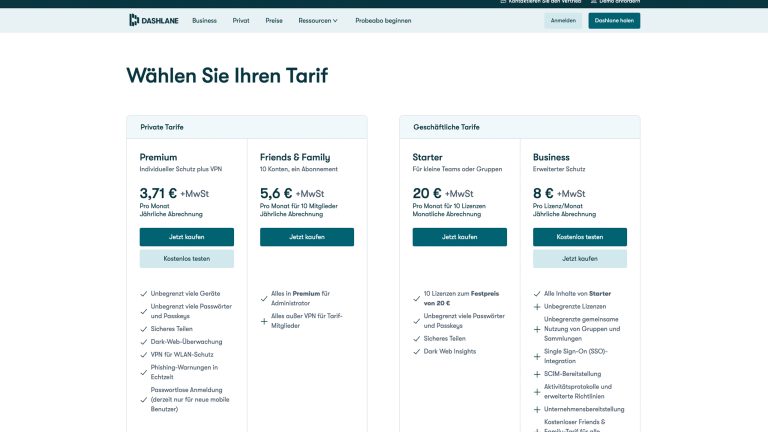Click the checkmark icon next to Dark-Web-Überwachung
The height and width of the screenshot is (432, 768).
point(144,341)
